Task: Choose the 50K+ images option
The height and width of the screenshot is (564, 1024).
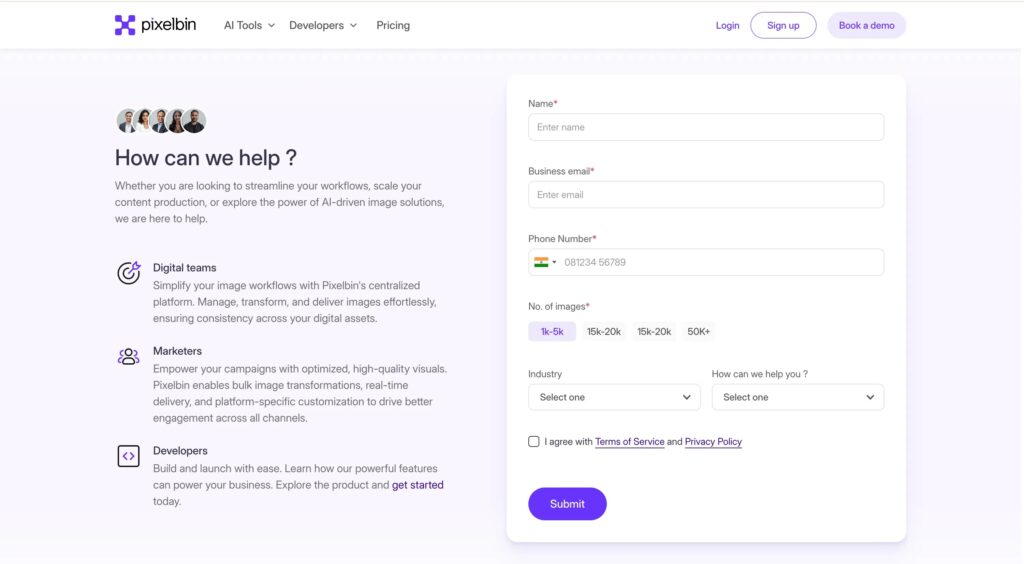Action: (x=699, y=331)
